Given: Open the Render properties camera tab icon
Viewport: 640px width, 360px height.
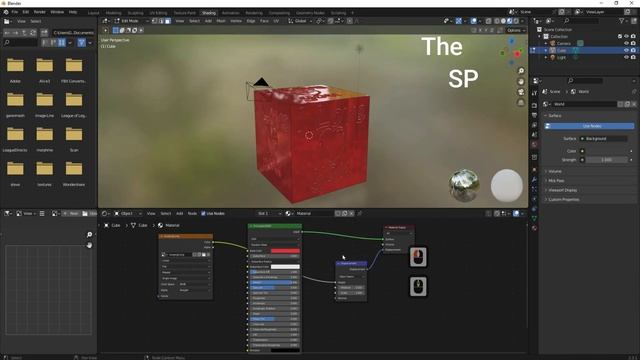Looking at the screenshot, I should pyautogui.click(x=534, y=105).
